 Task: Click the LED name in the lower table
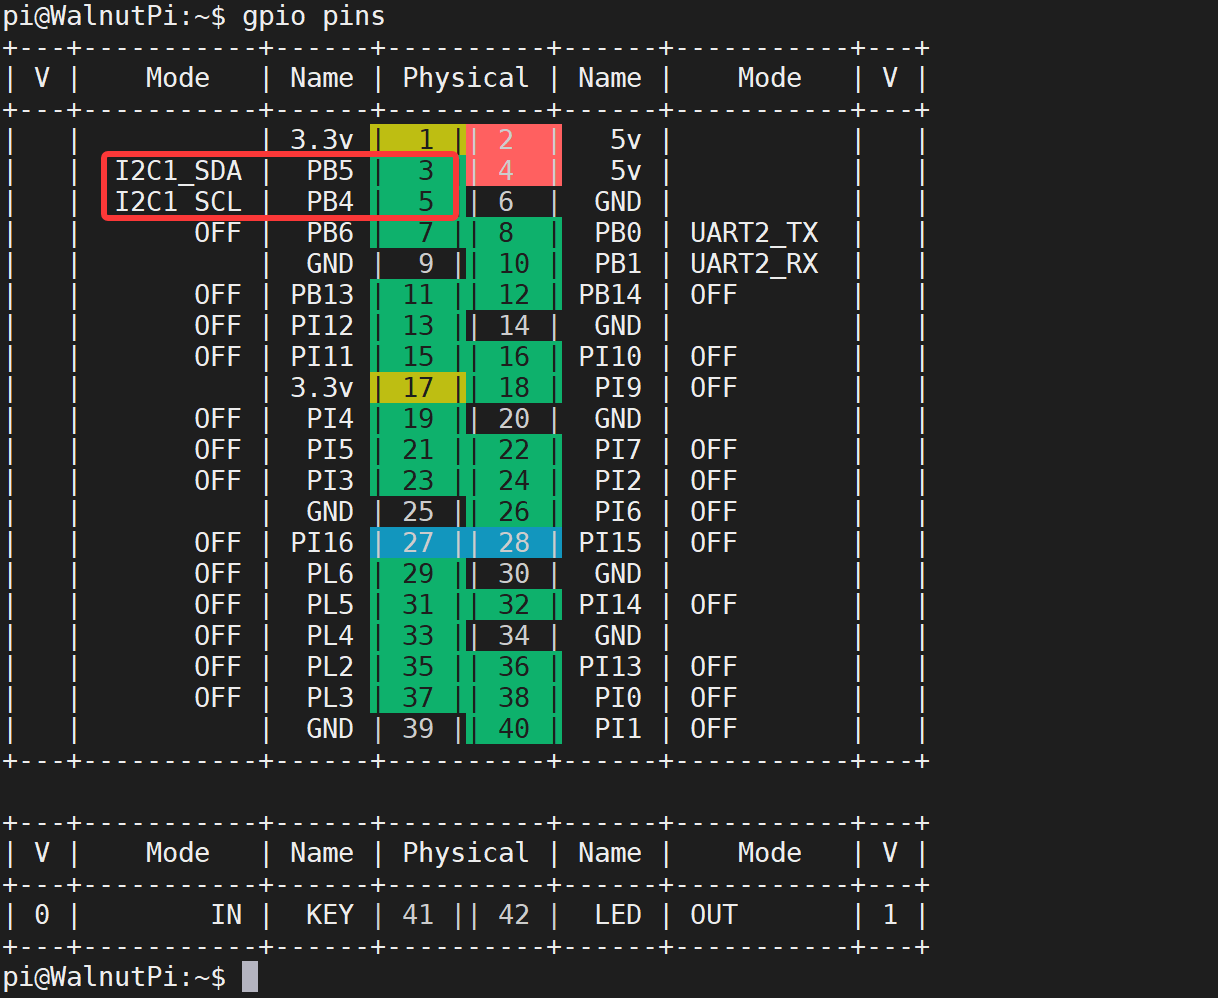(x=618, y=915)
